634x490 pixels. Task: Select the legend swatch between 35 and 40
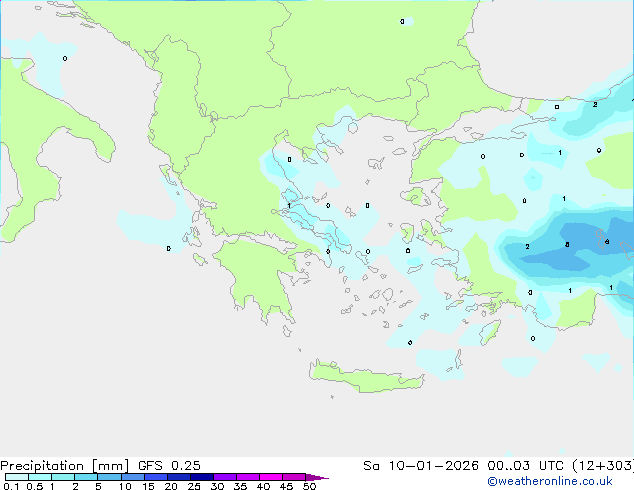pos(247,477)
